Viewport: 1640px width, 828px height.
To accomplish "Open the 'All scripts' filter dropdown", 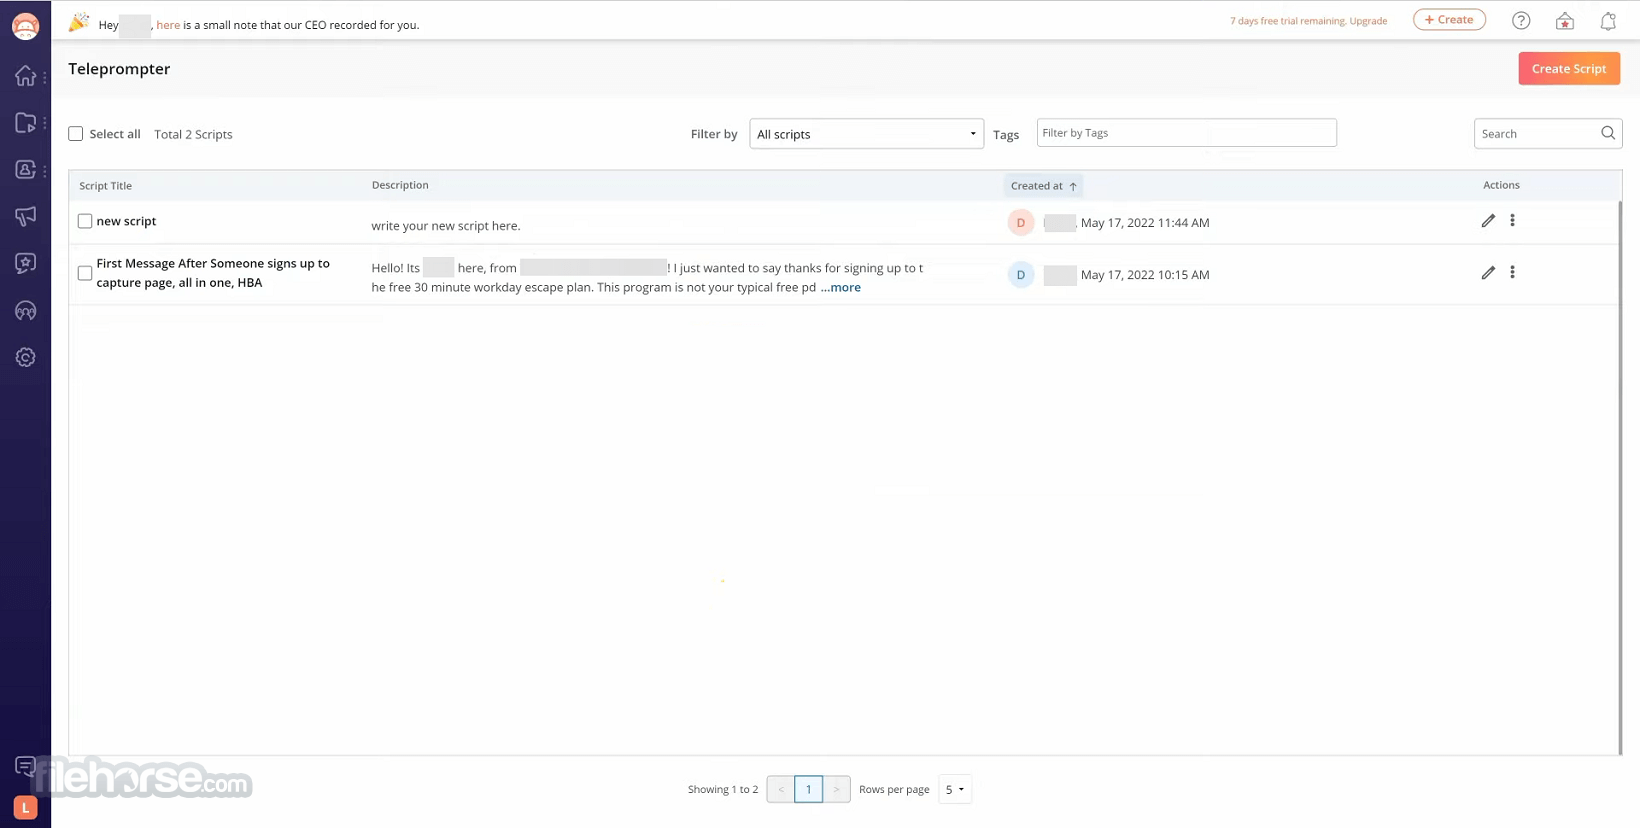I will [x=866, y=134].
